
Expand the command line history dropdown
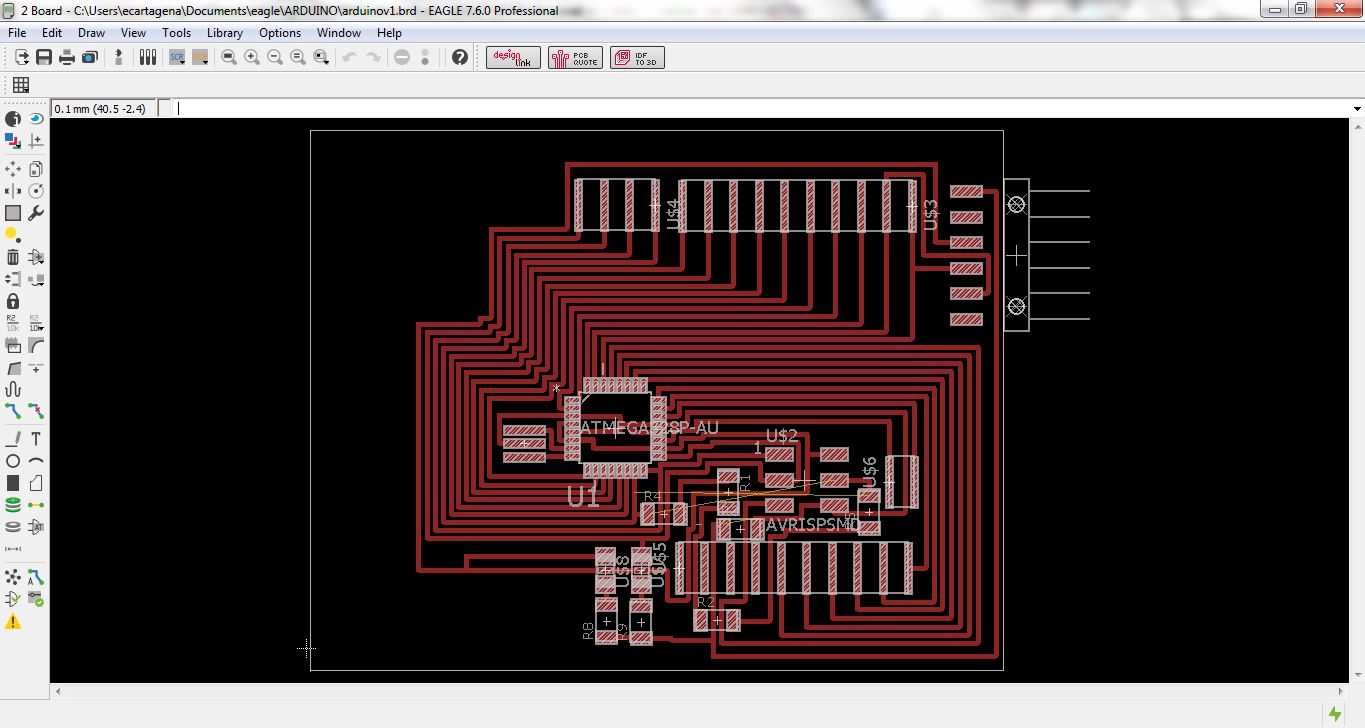point(1357,109)
